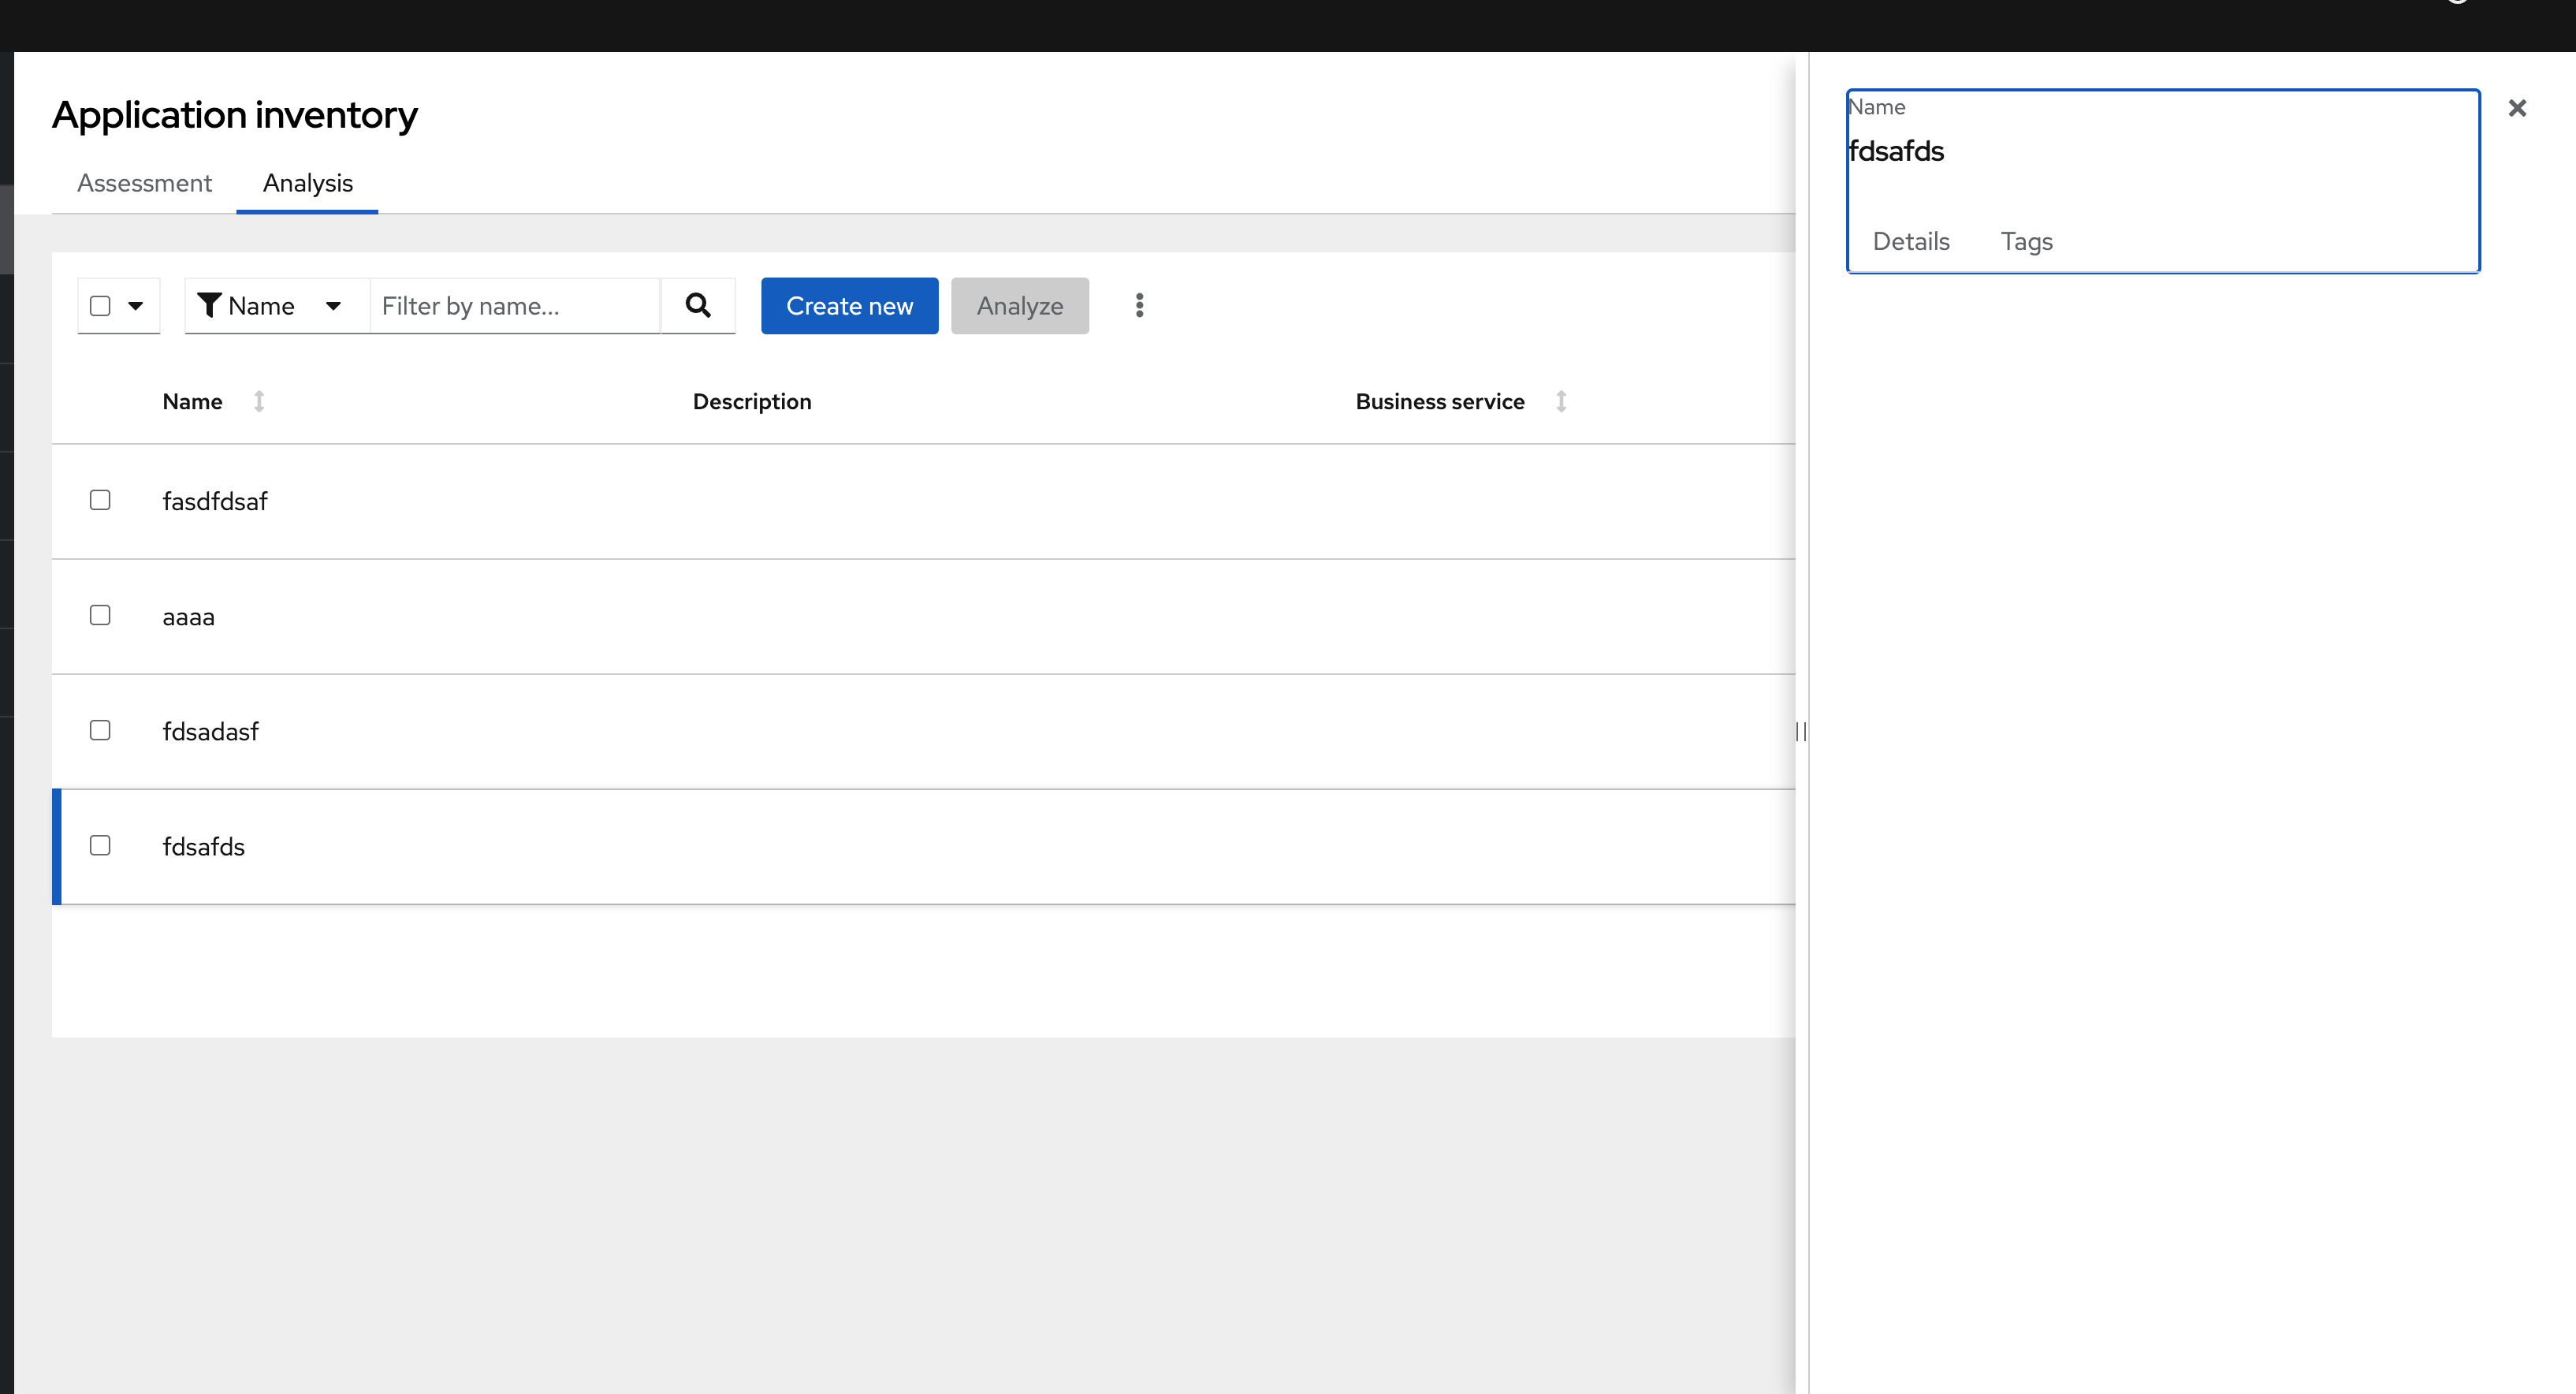Screen dimensions: 2576x1394
Task: Check the fasdfdsaf row checkbox
Action: pyautogui.click(x=100, y=499)
